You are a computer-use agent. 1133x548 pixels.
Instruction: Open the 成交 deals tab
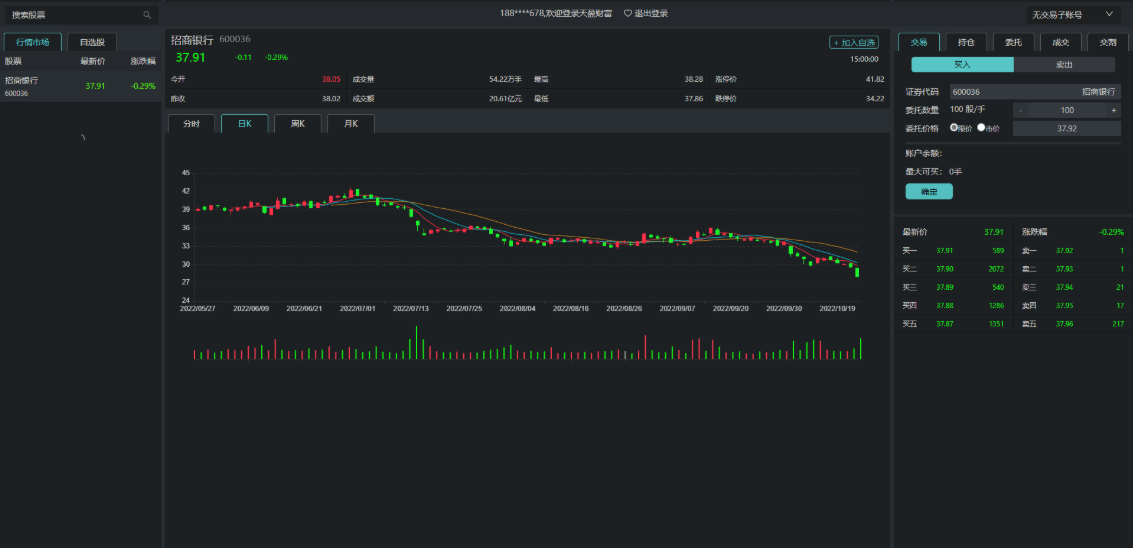(1061, 43)
